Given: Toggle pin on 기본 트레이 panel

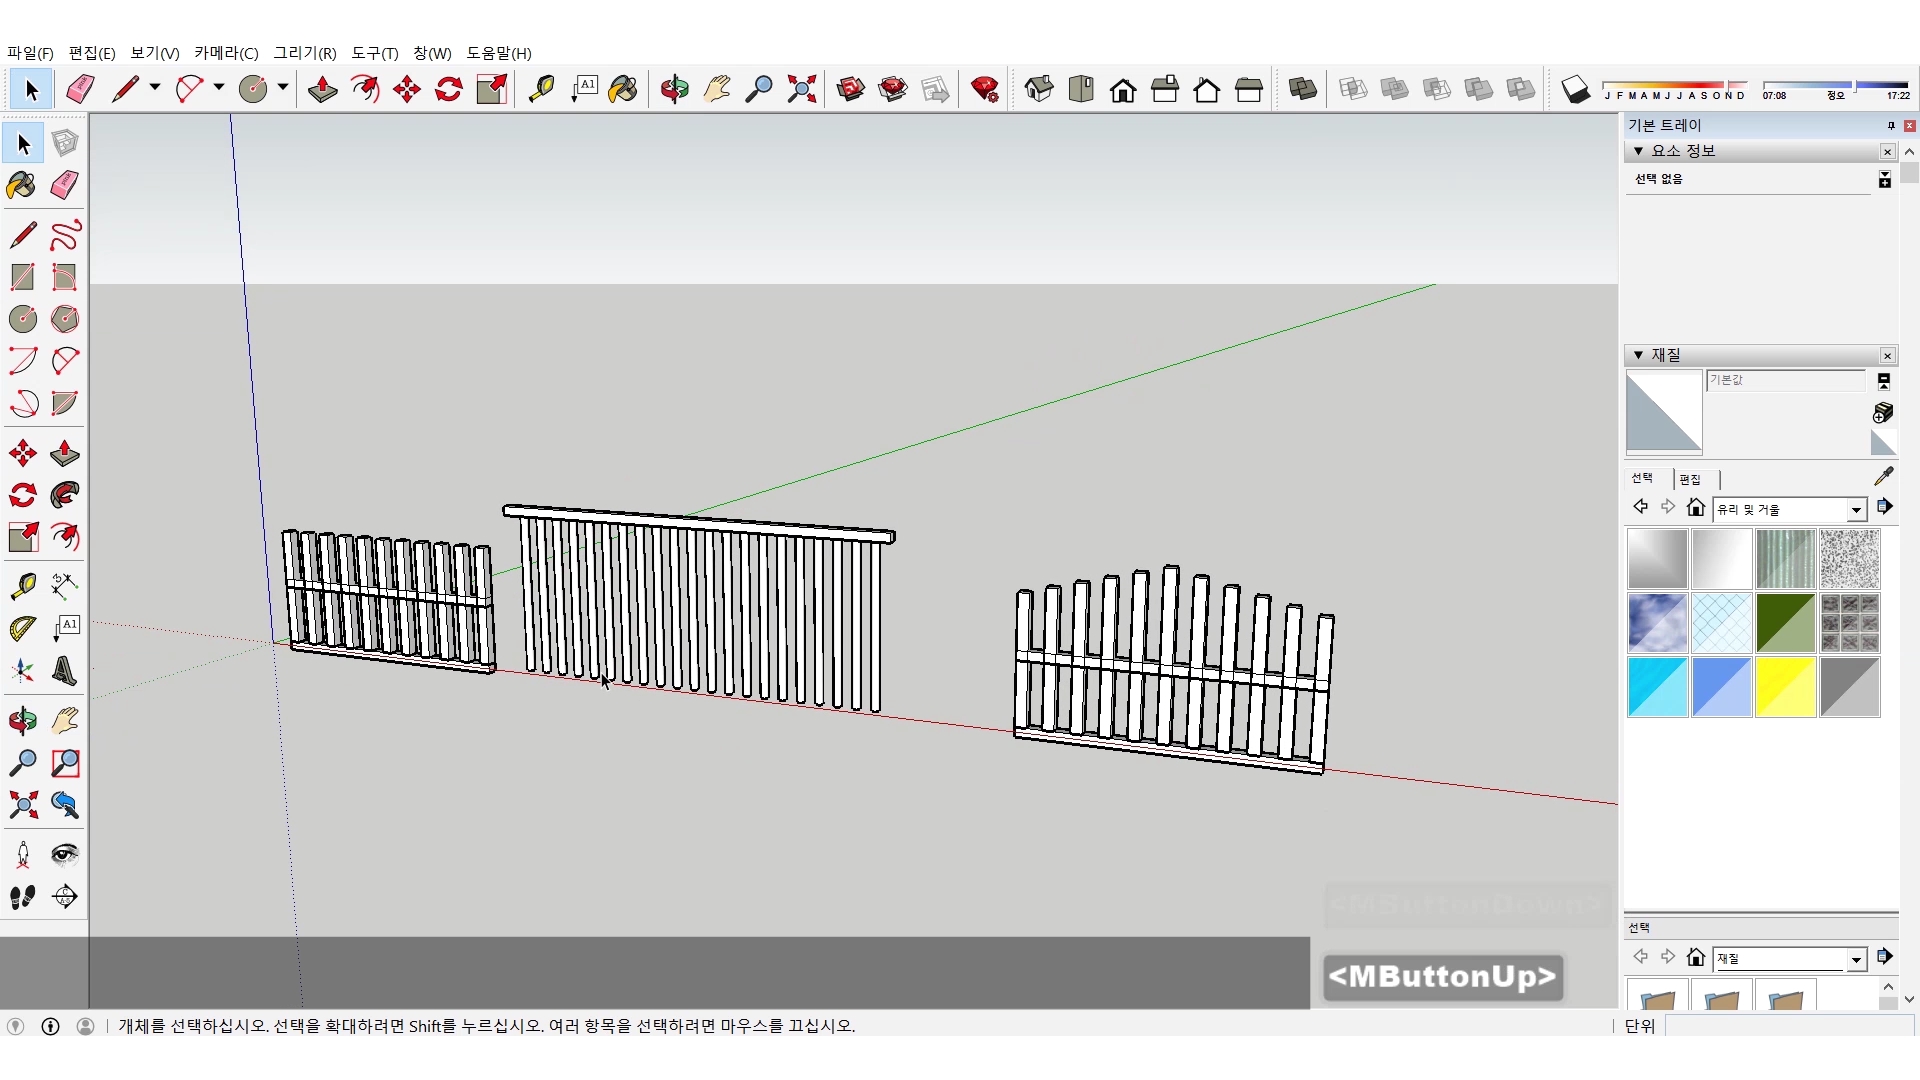Looking at the screenshot, I should [x=1890, y=125].
